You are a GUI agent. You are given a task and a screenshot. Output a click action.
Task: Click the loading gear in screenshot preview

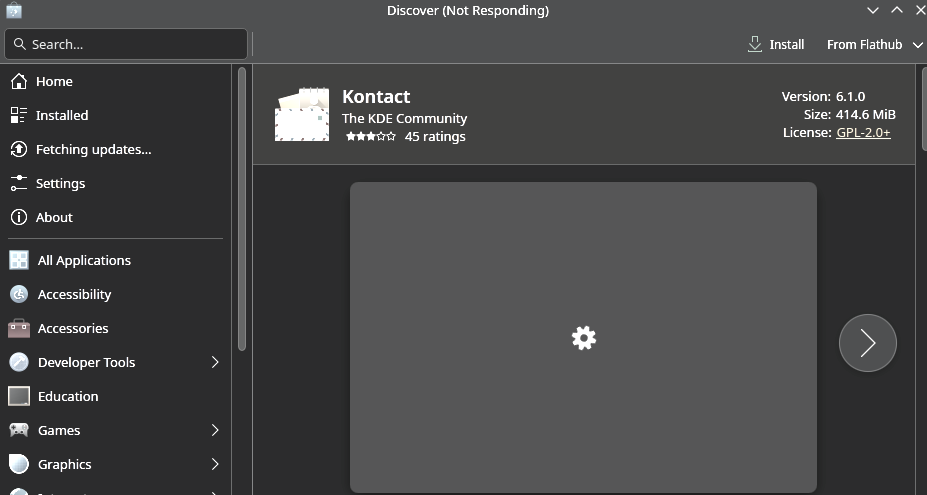click(x=584, y=338)
